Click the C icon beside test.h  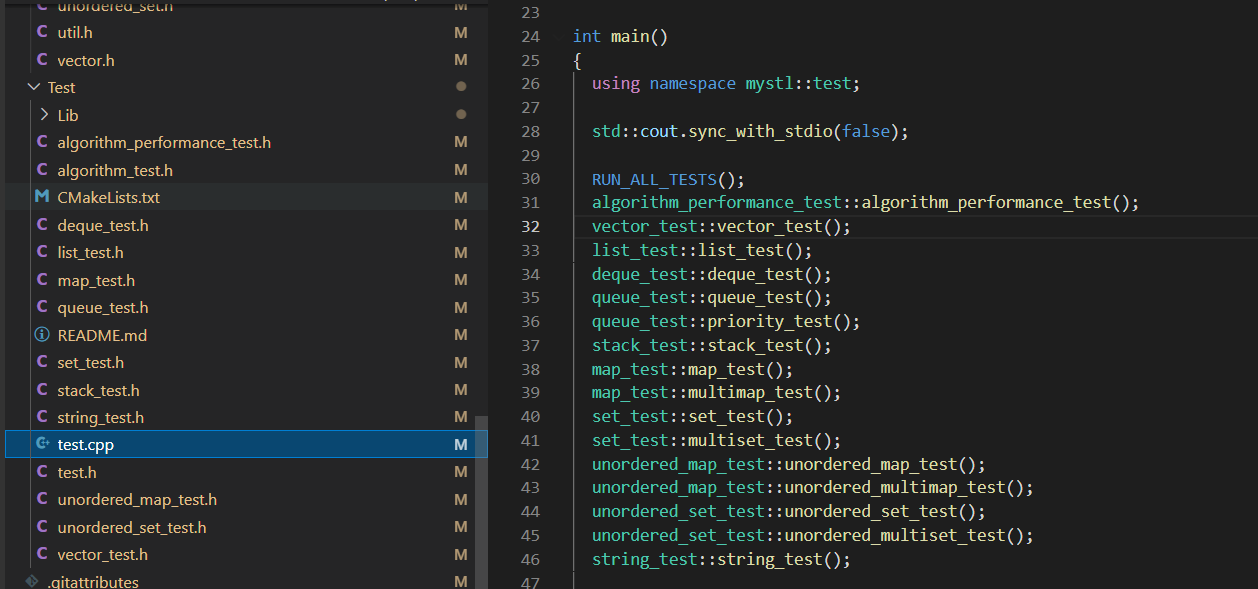pos(42,472)
